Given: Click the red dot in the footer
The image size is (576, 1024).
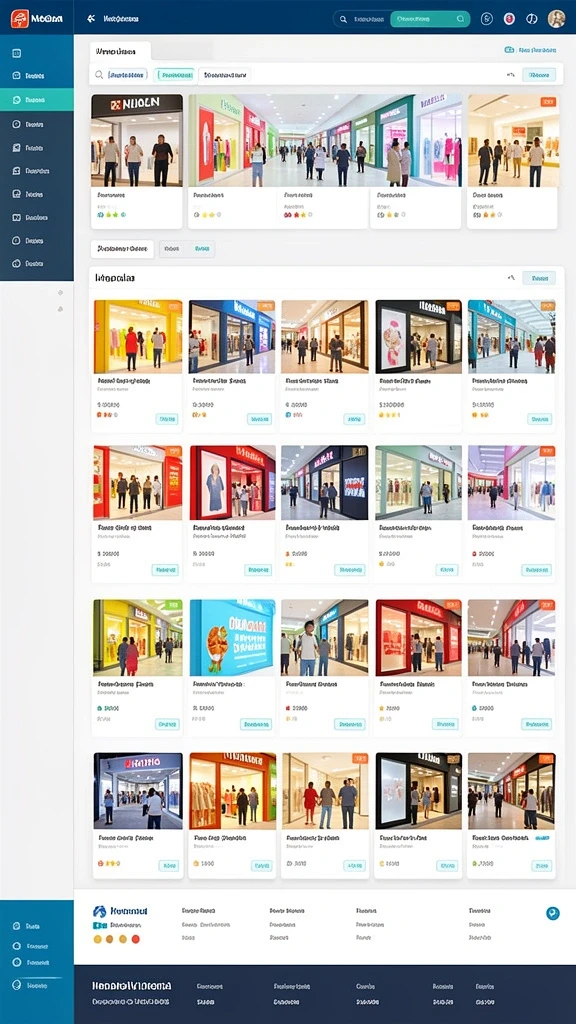Looking at the screenshot, I should (136, 939).
